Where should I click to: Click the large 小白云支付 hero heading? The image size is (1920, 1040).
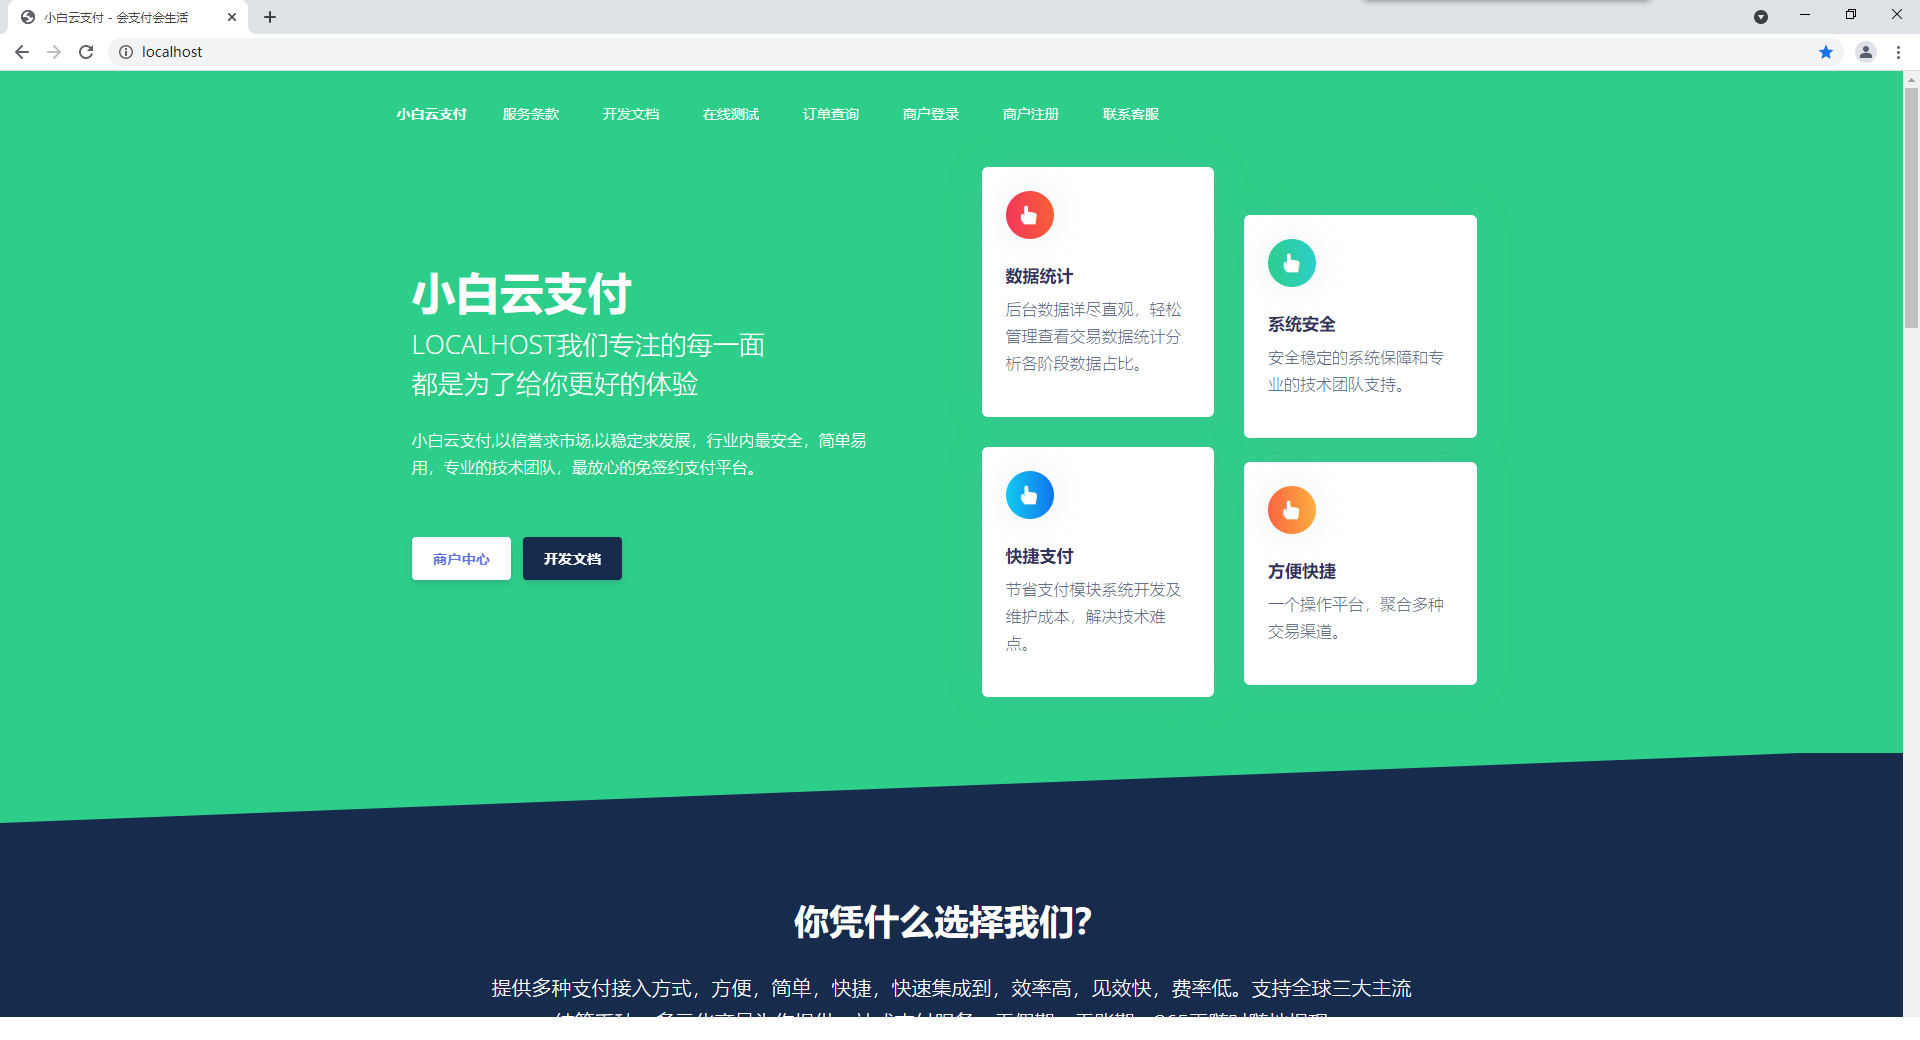coord(521,295)
